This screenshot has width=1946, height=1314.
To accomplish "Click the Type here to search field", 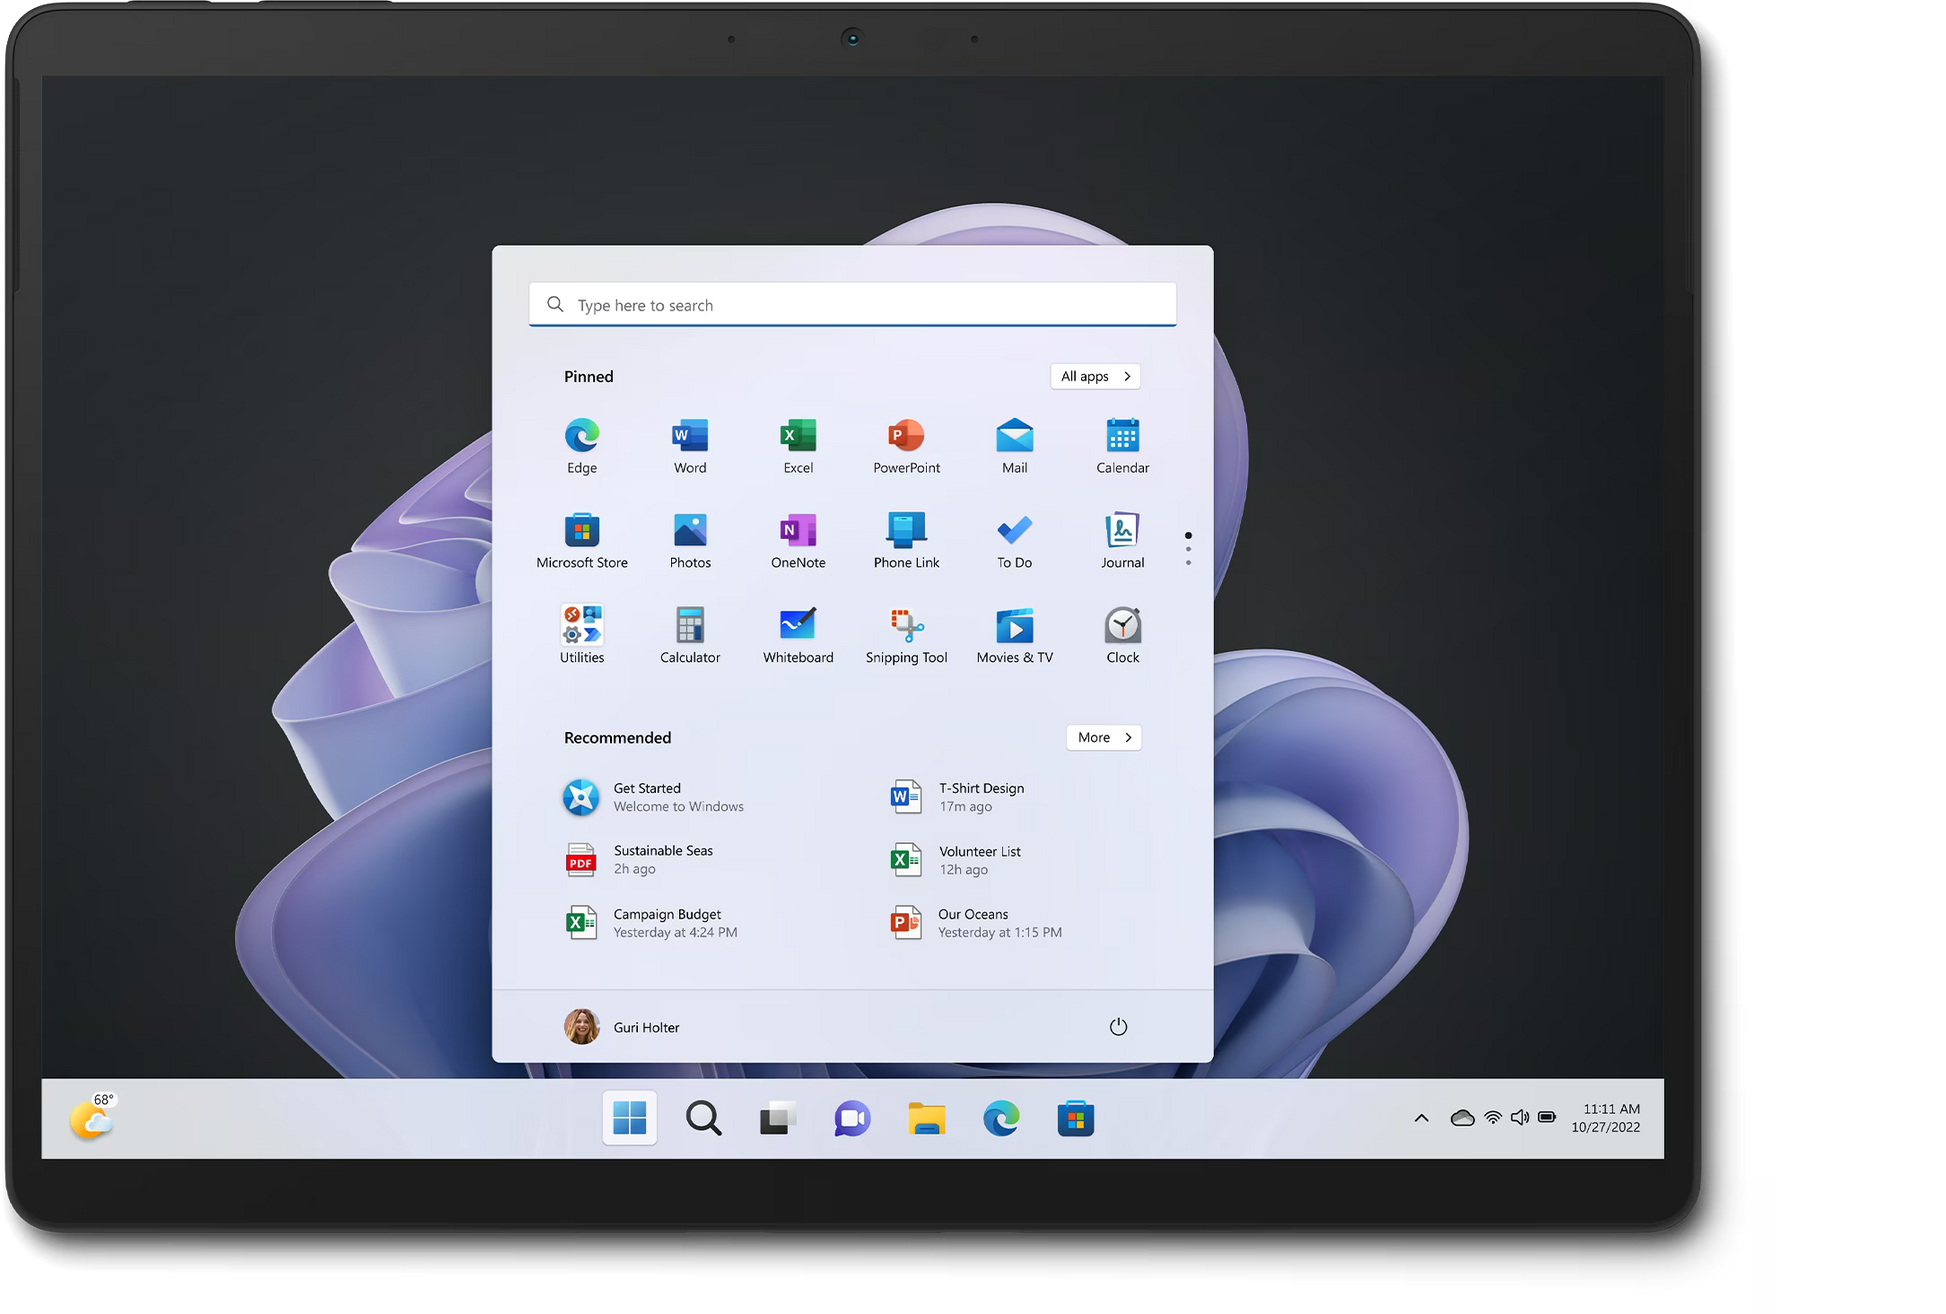I will pyautogui.click(x=852, y=305).
